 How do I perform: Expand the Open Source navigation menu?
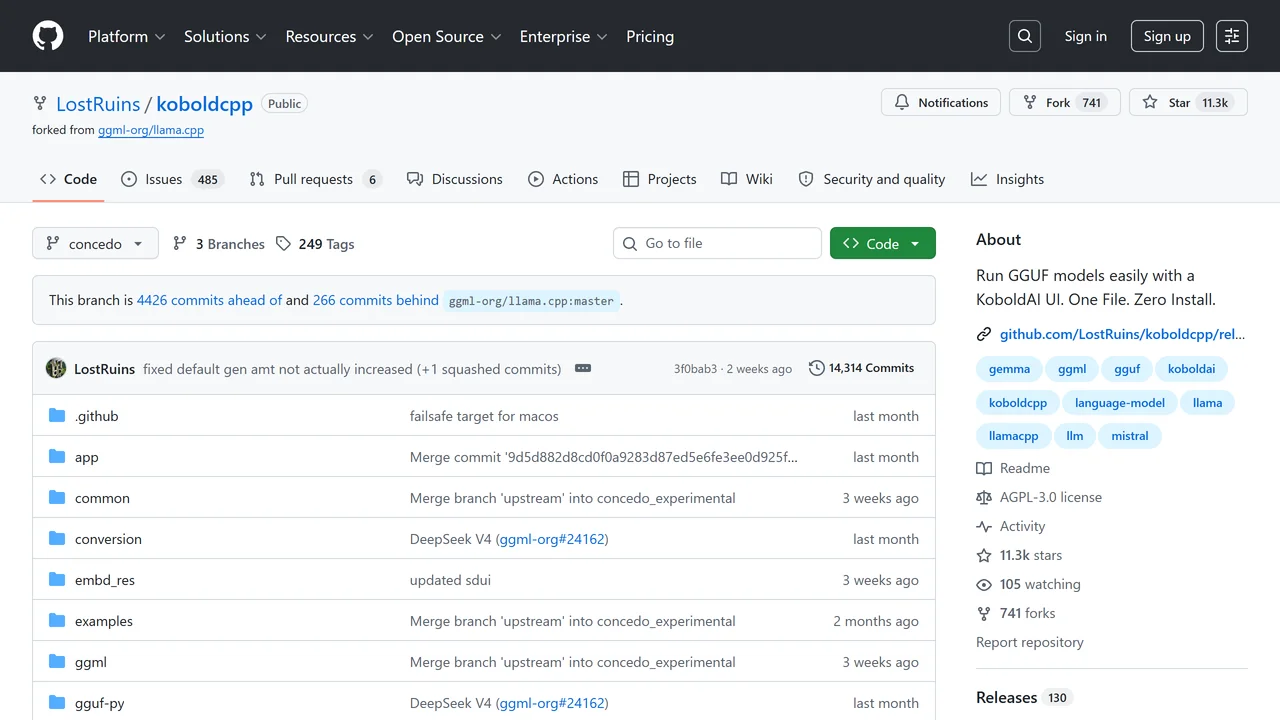pos(446,36)
